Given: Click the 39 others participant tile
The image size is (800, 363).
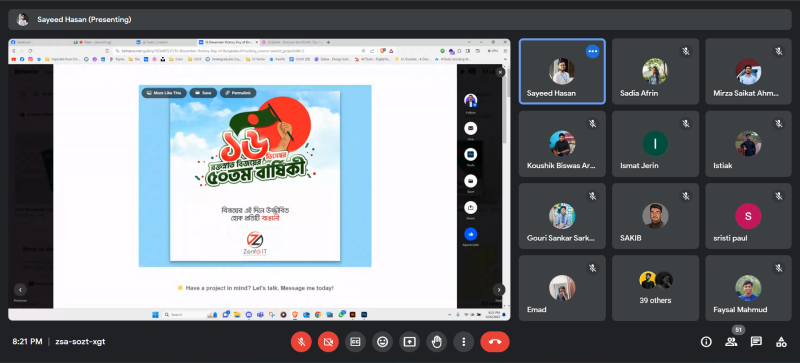Looking at the screenshot, I should 655,288.
